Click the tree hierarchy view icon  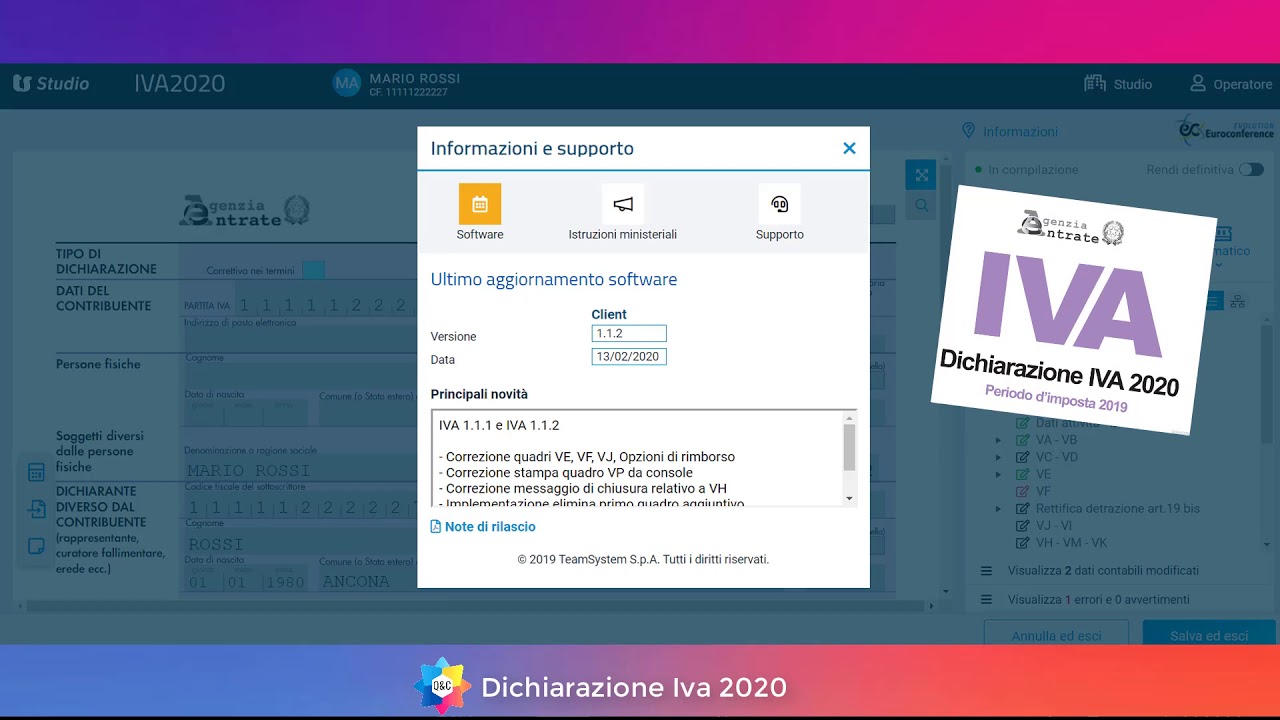point(1238,301)
